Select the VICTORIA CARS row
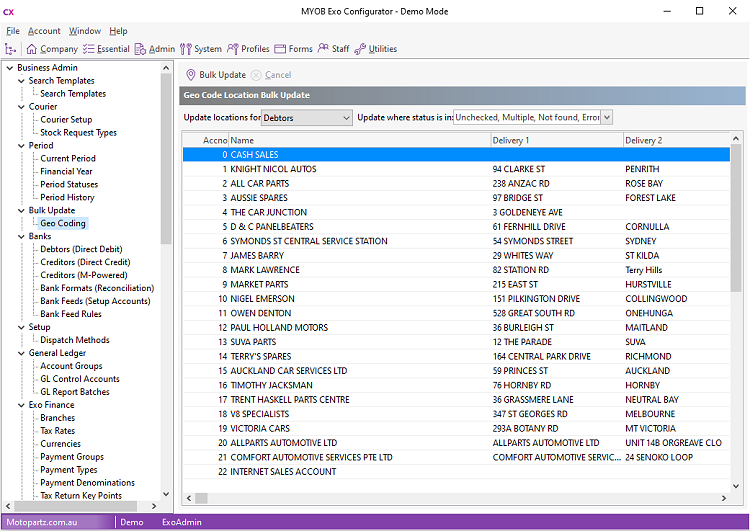Image resolution: width=750 pixels, height=531 pixels. pyautogui.click(x=456, y=429)
